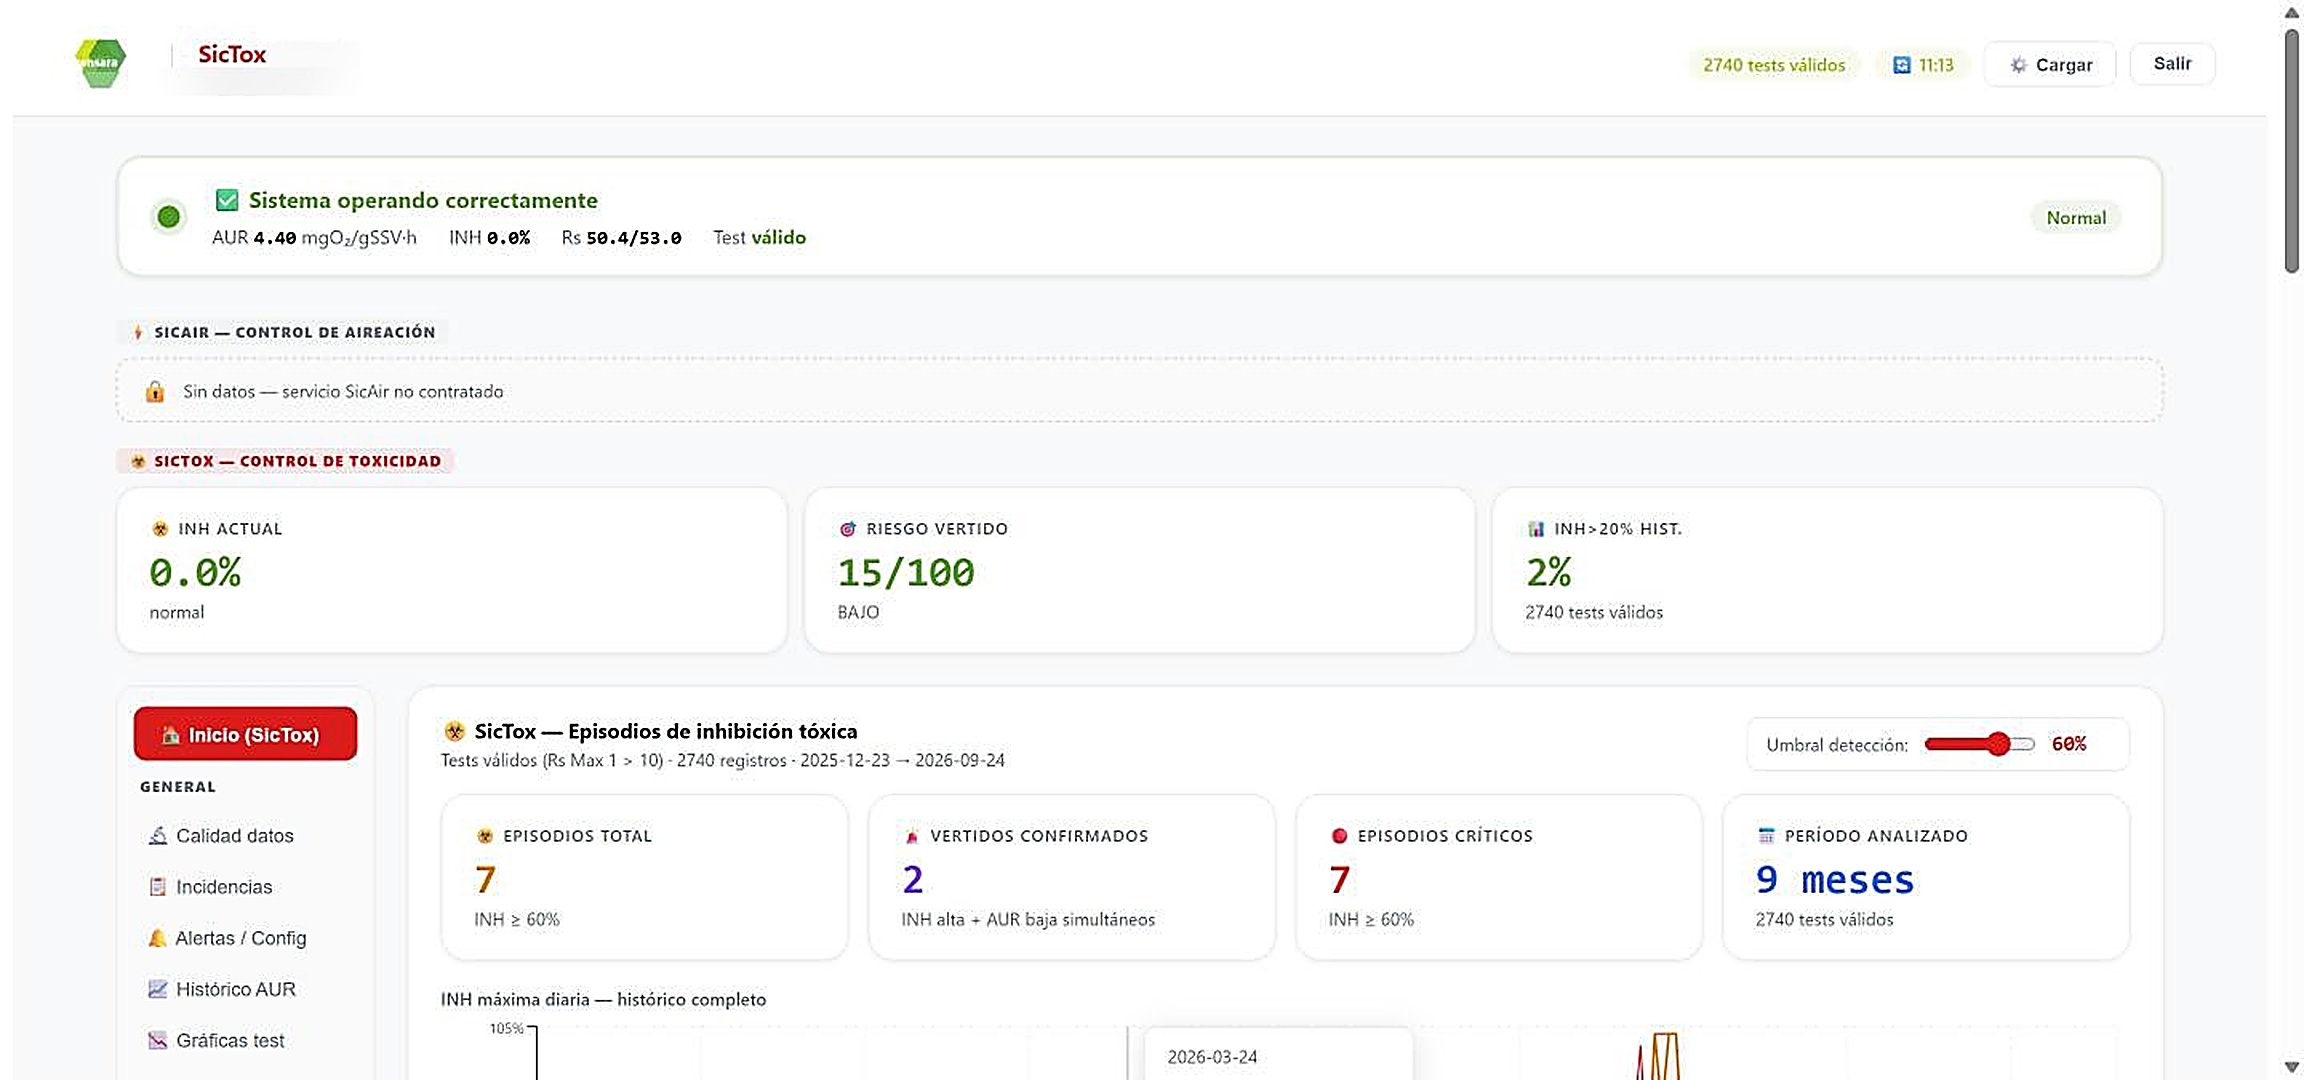Click the calendar icon beside PERÍODO ANALIZADO
Viewport: 2304px width, 1080px height.
point(1767,835)
